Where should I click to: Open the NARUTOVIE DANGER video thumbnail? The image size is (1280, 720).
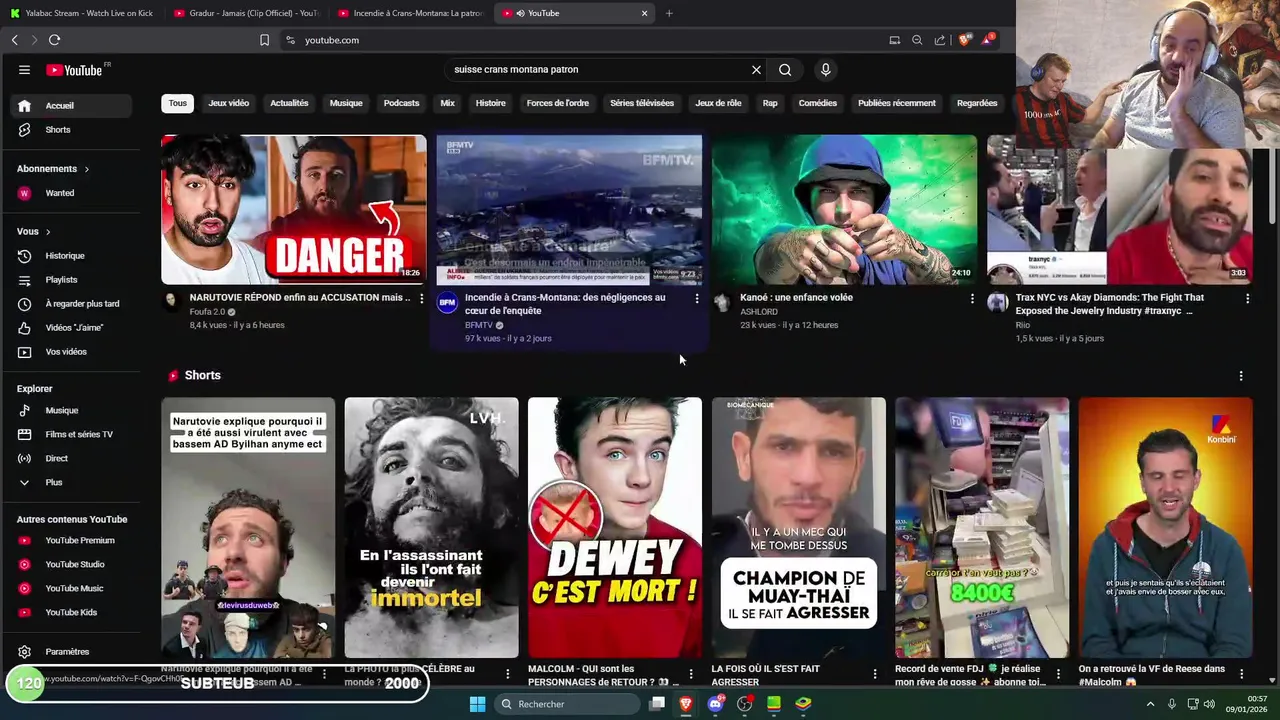click(x=294, y=210)
